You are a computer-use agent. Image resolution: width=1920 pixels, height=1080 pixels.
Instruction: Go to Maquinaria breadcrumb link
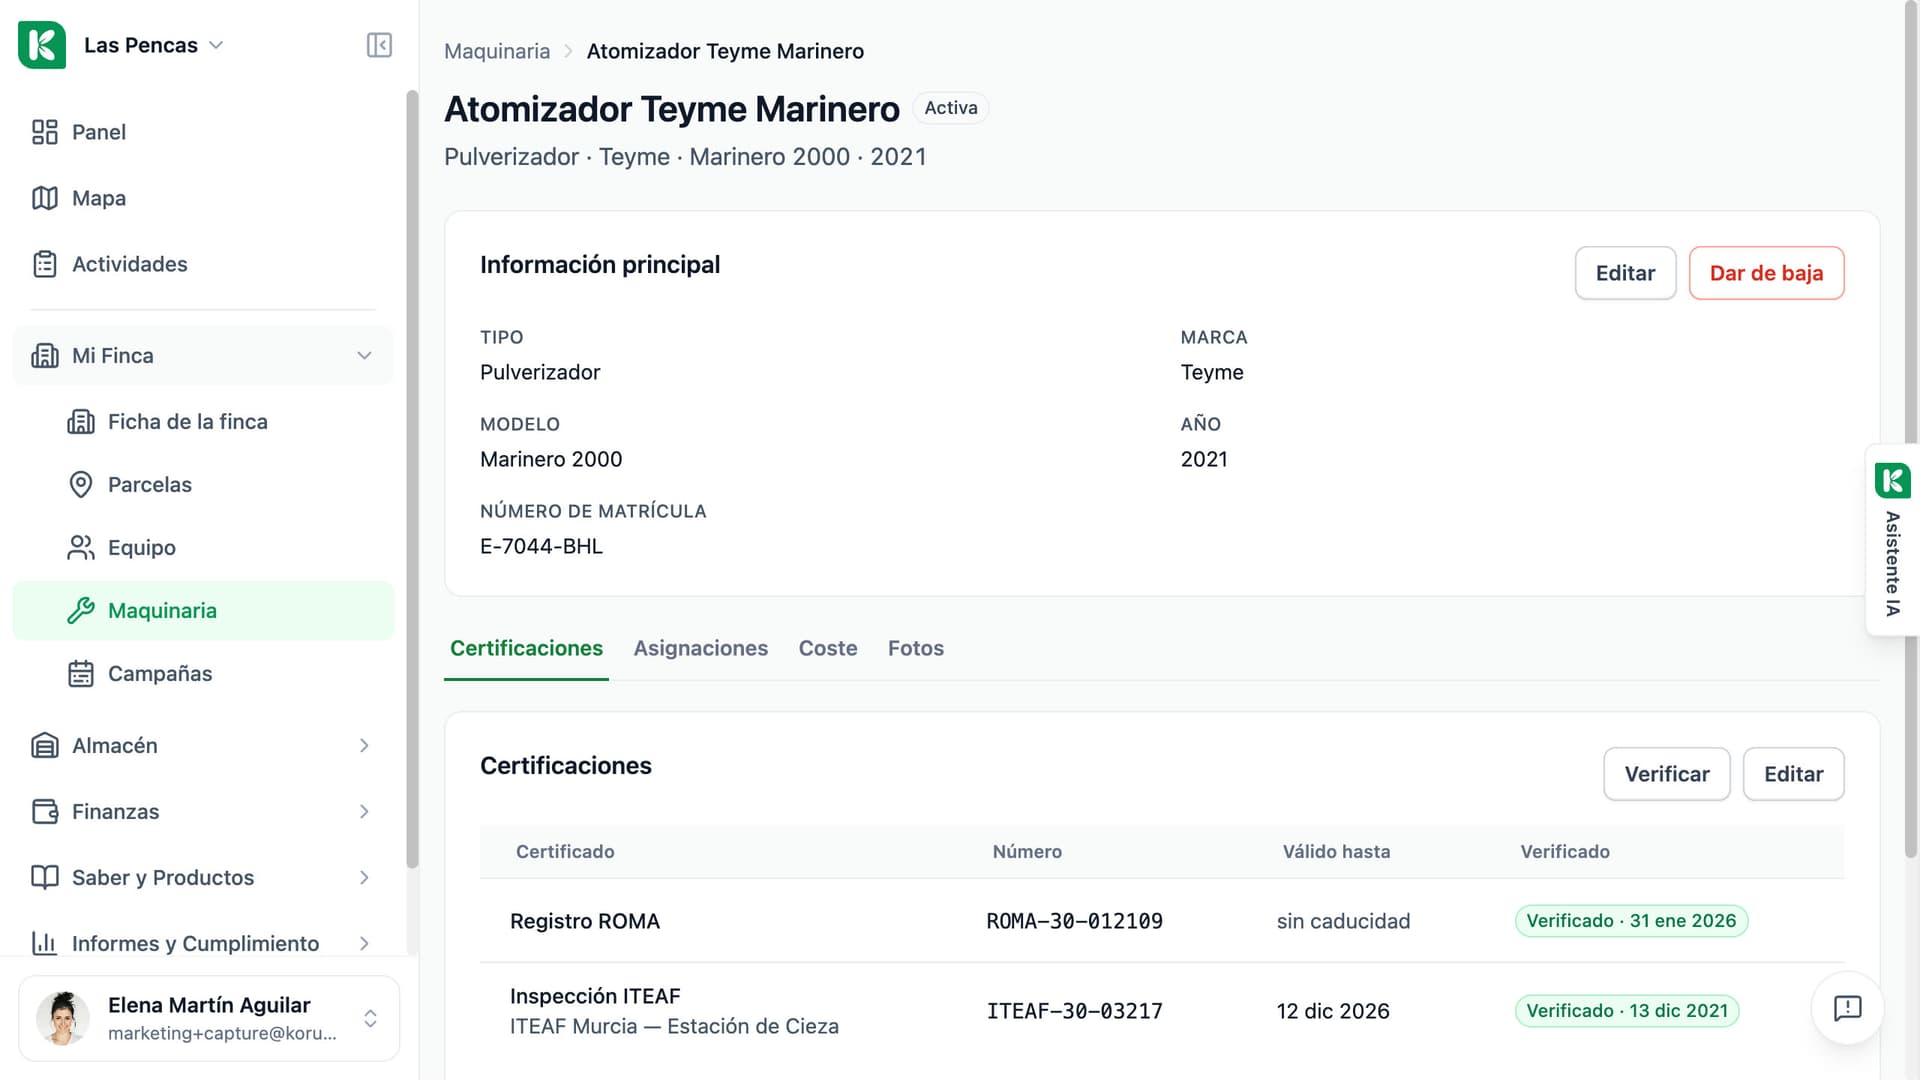point(497,51)
